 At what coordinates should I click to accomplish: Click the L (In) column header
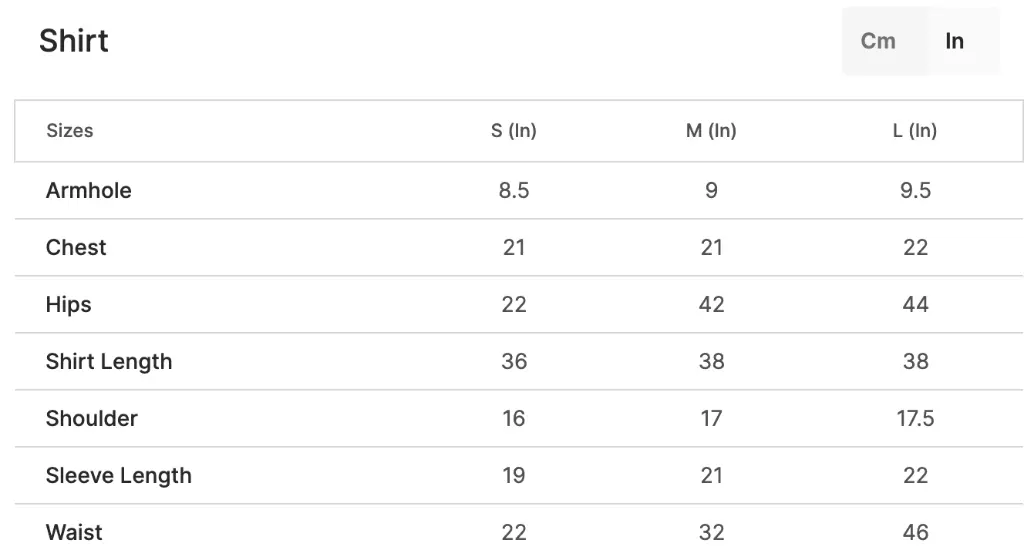pyautogui.click(x=915, y=131)
